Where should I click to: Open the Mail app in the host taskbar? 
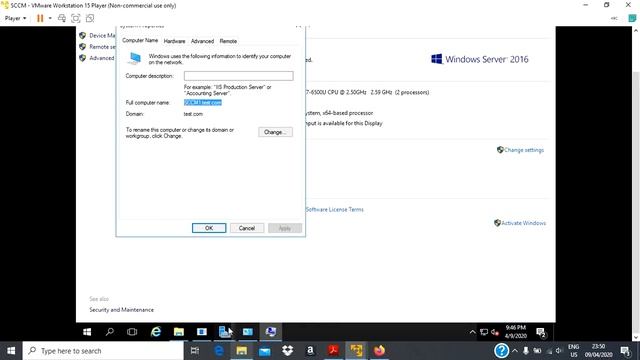pyautogui.click(x=264, y=351)
